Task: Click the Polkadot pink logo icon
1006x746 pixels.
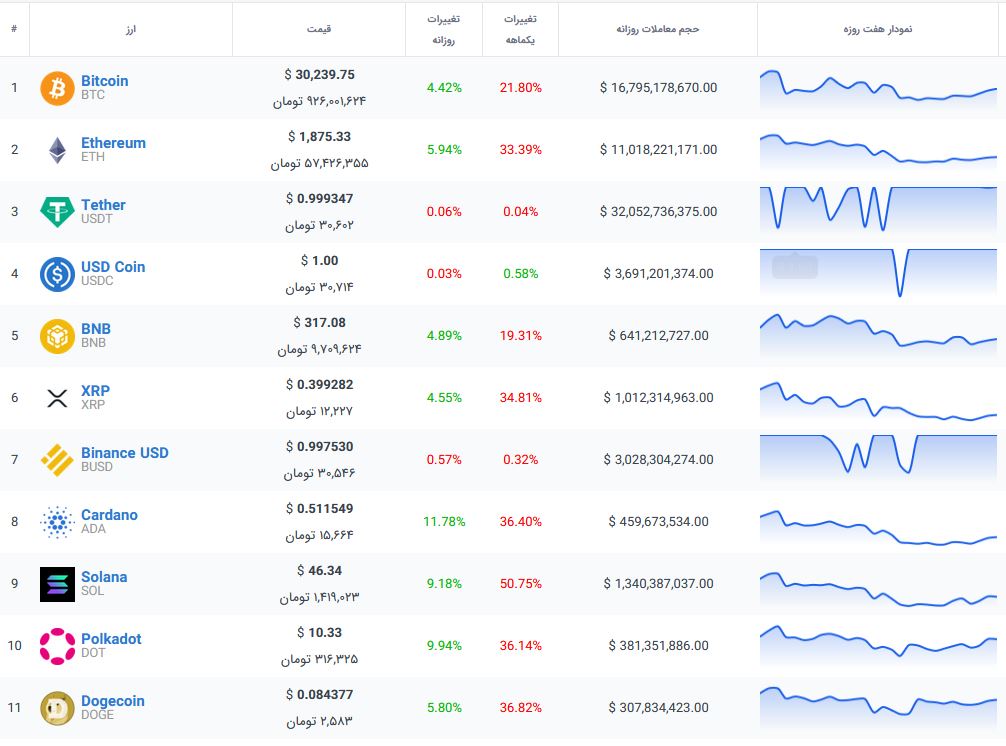Action: 57,646
